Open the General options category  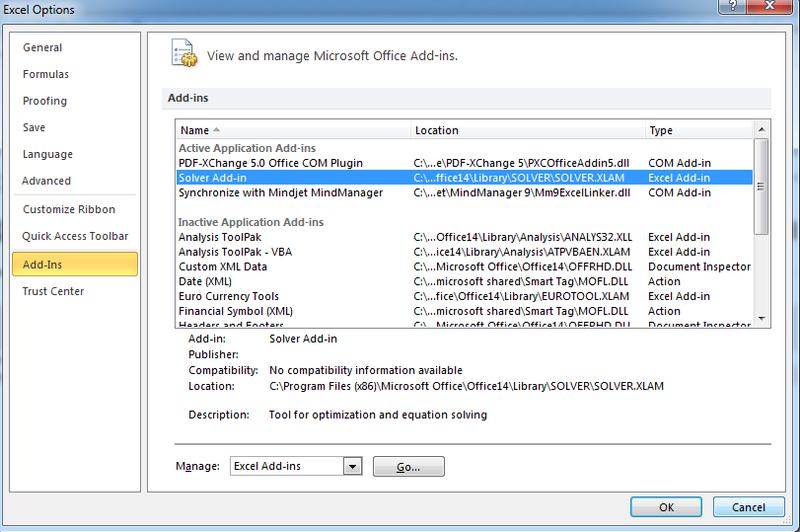pos(42,47)
